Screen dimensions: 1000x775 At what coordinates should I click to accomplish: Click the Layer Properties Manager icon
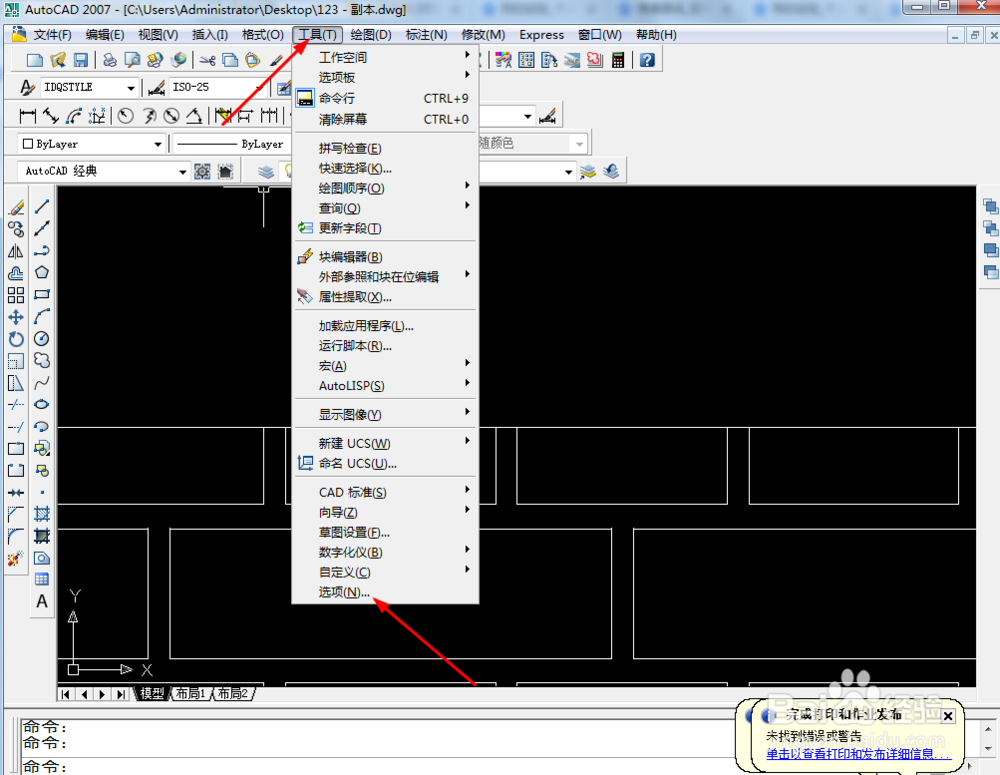266,172
